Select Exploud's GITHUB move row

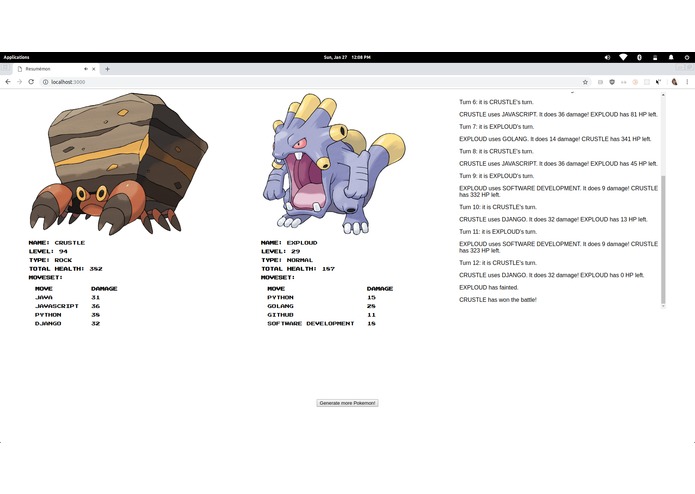click(322, 315)
